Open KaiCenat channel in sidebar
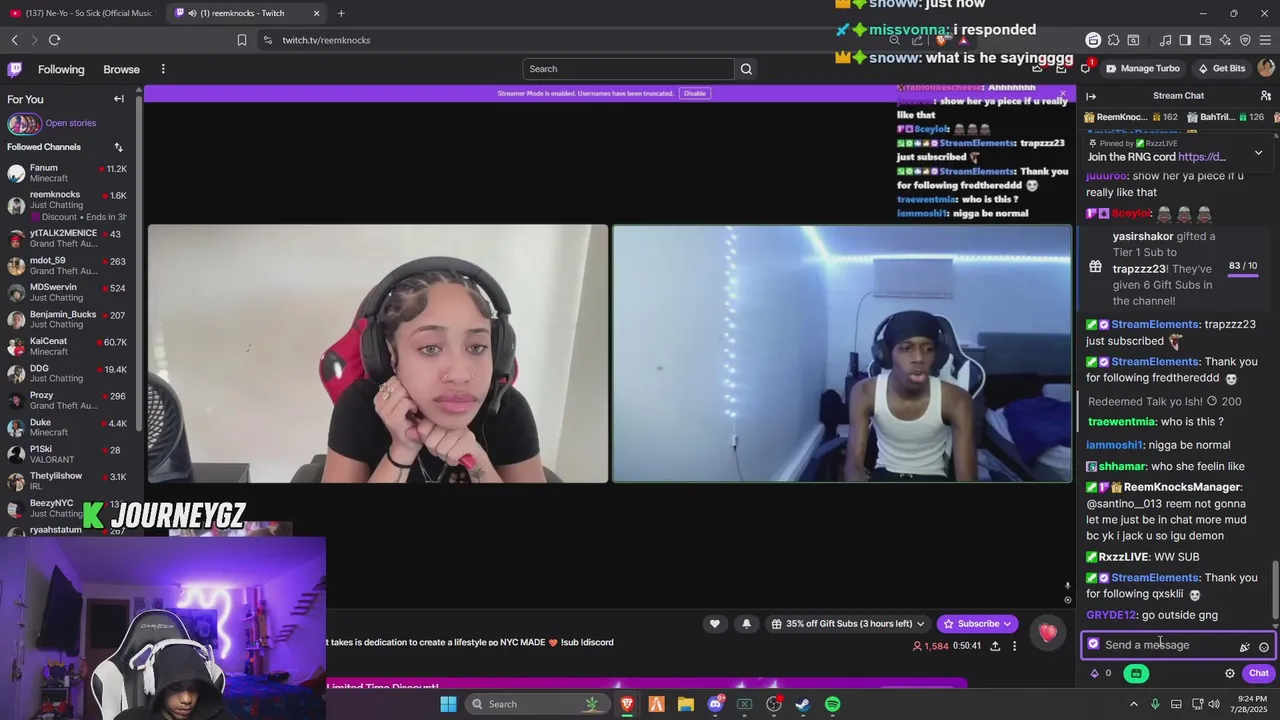 click(68, 346)
